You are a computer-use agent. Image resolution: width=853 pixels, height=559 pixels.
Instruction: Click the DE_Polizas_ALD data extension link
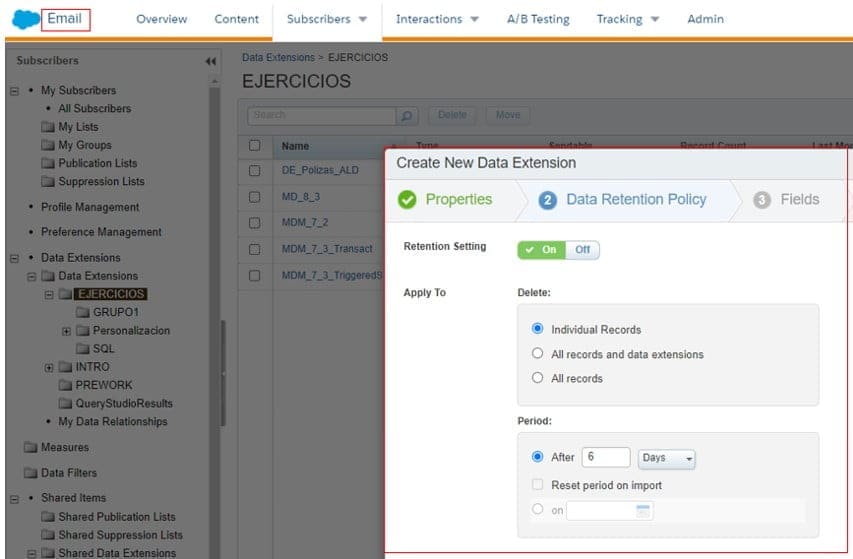click(x=320, y=170)
